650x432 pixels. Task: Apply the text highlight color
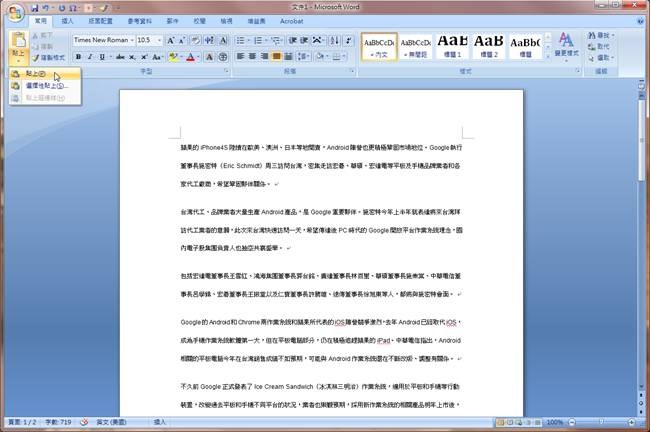point(173,57)
